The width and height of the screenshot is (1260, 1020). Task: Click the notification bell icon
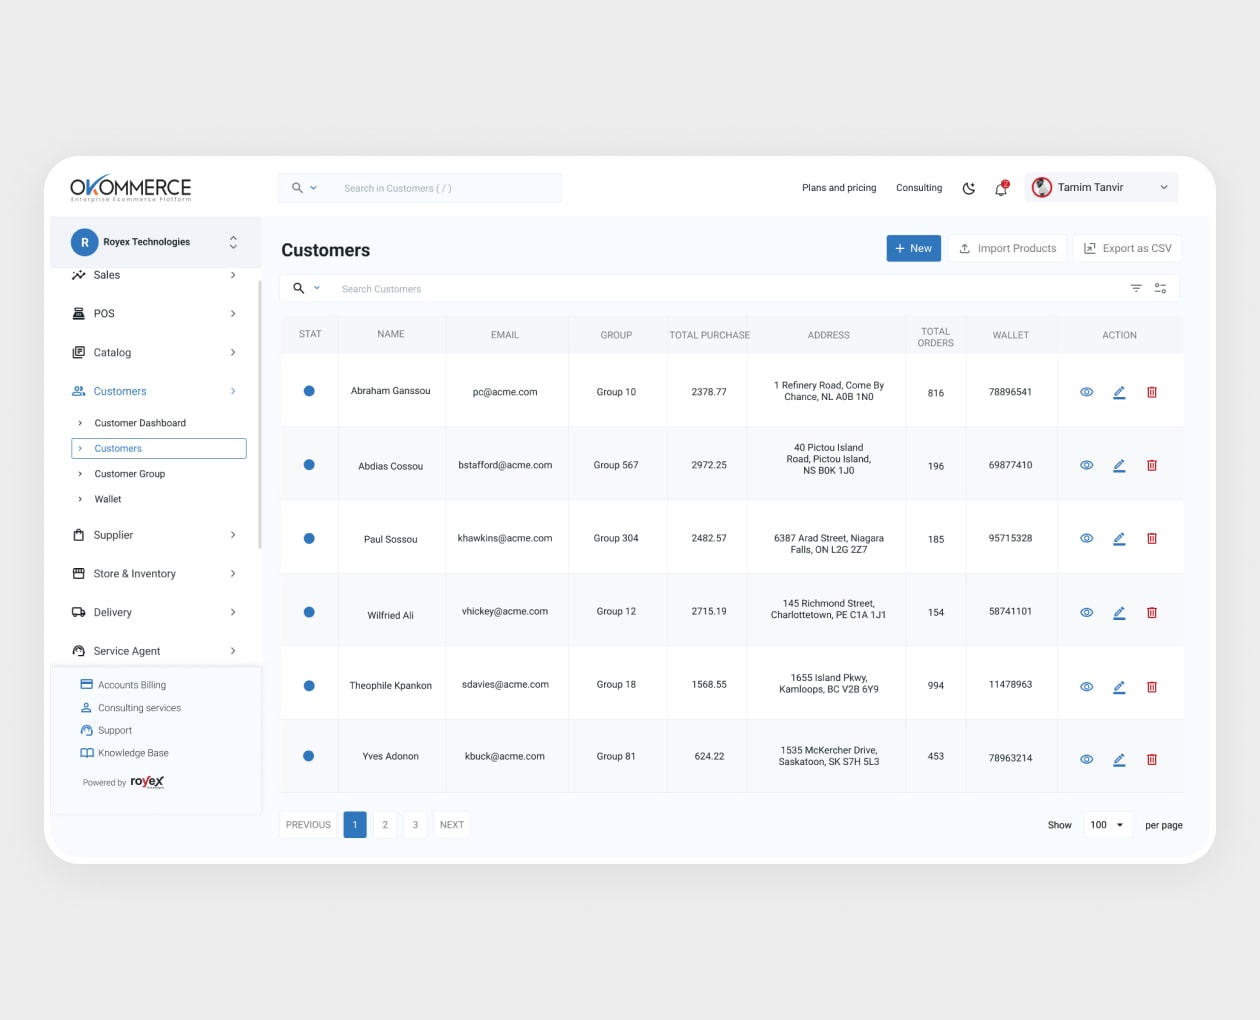pos(1001,188)
